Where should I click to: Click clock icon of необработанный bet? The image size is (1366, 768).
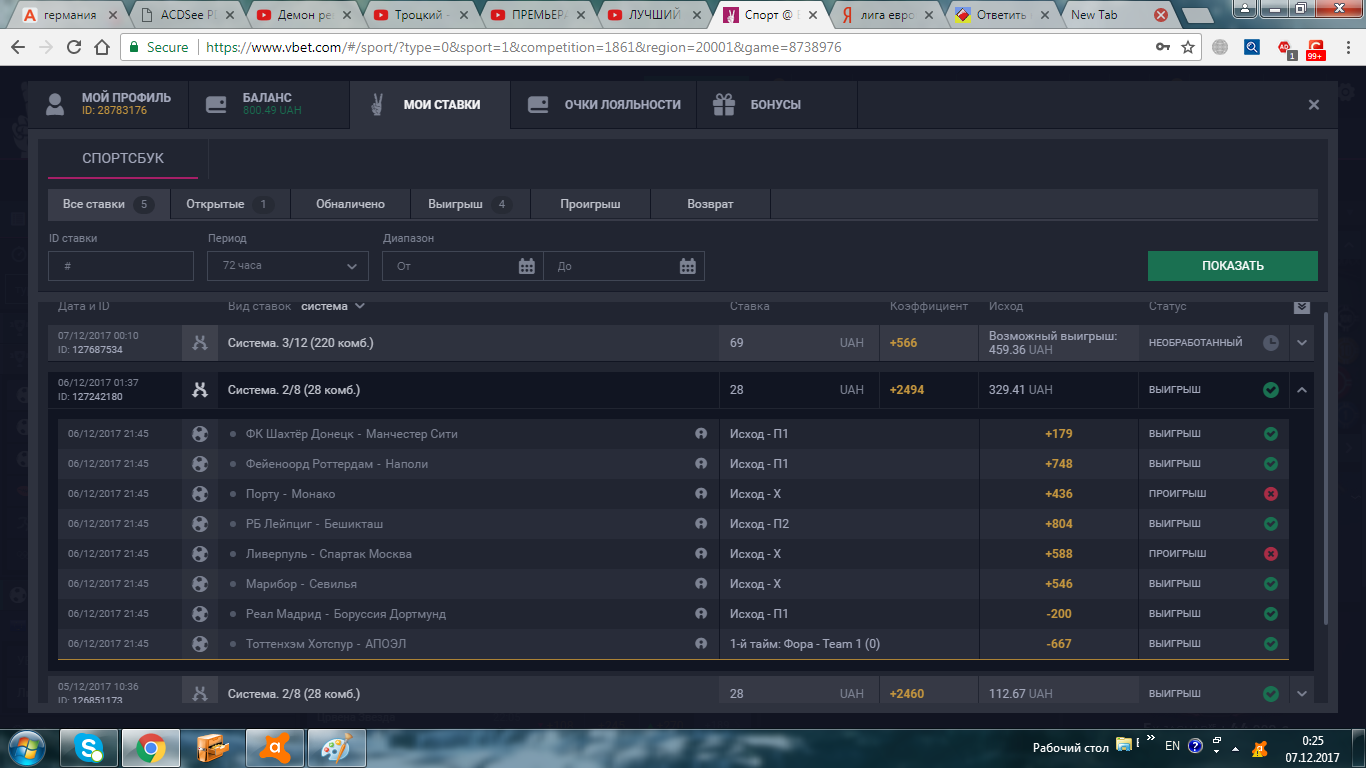click(x=1270, y=343)
